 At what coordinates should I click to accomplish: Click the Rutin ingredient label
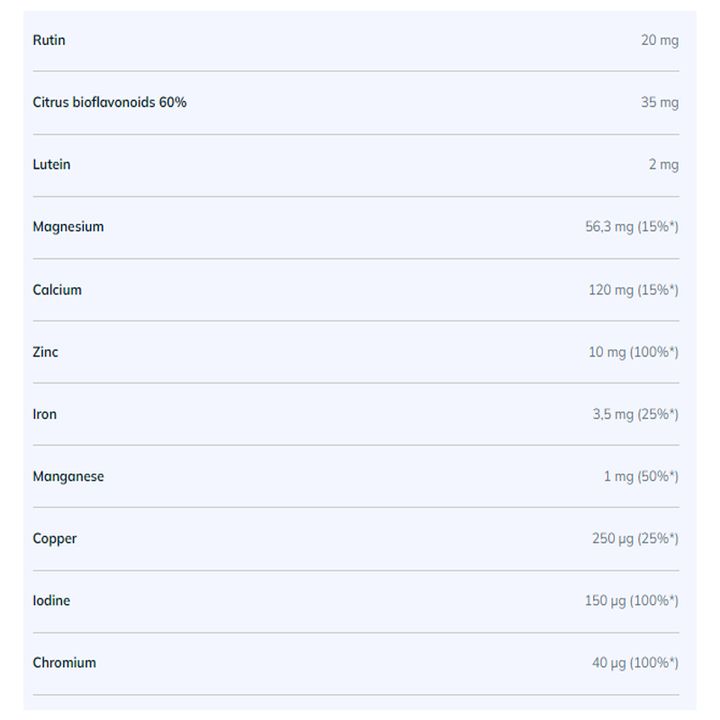click(49, 40)
